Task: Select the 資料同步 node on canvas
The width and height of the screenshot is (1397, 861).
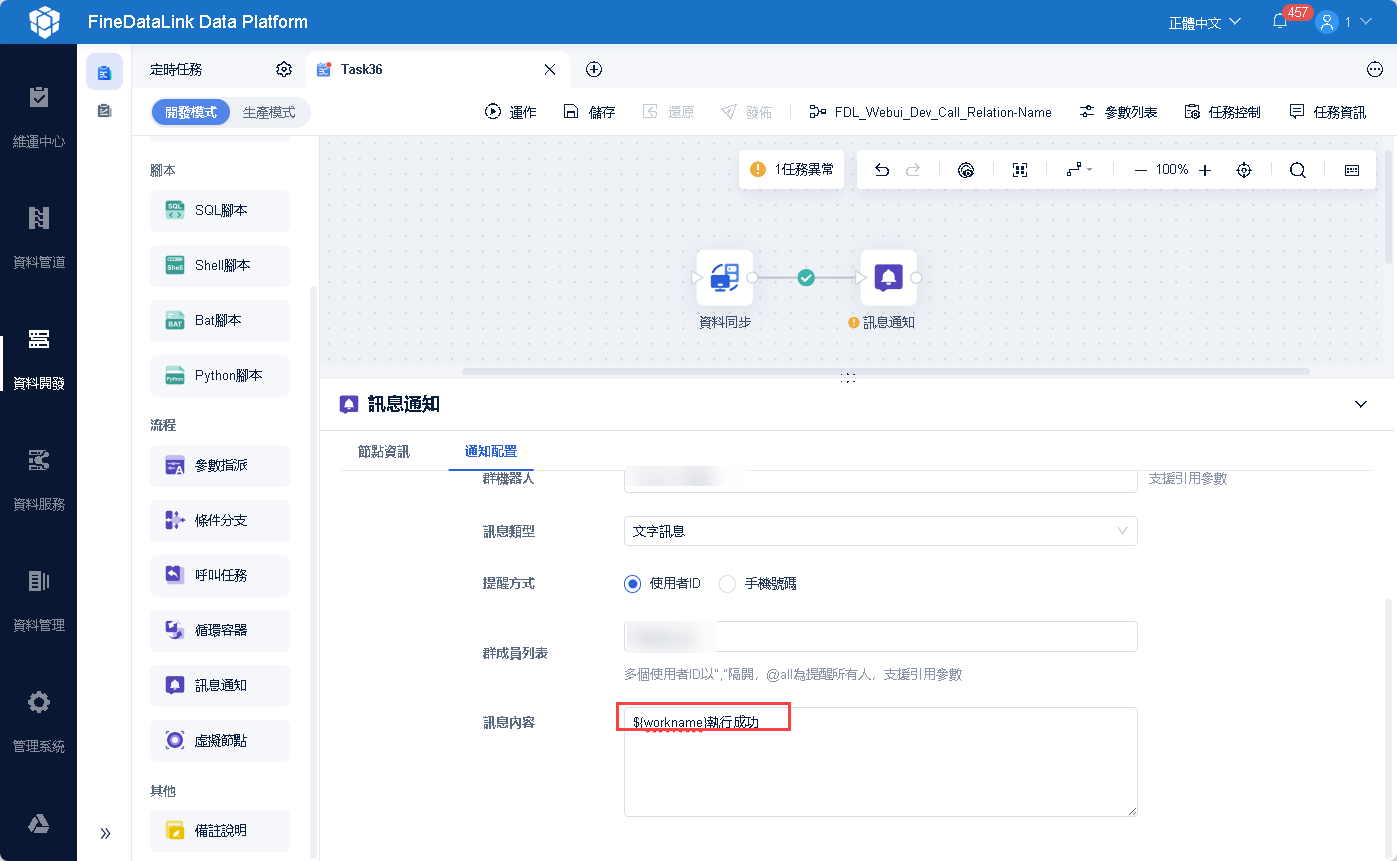Action: click(x=725, y=278)
